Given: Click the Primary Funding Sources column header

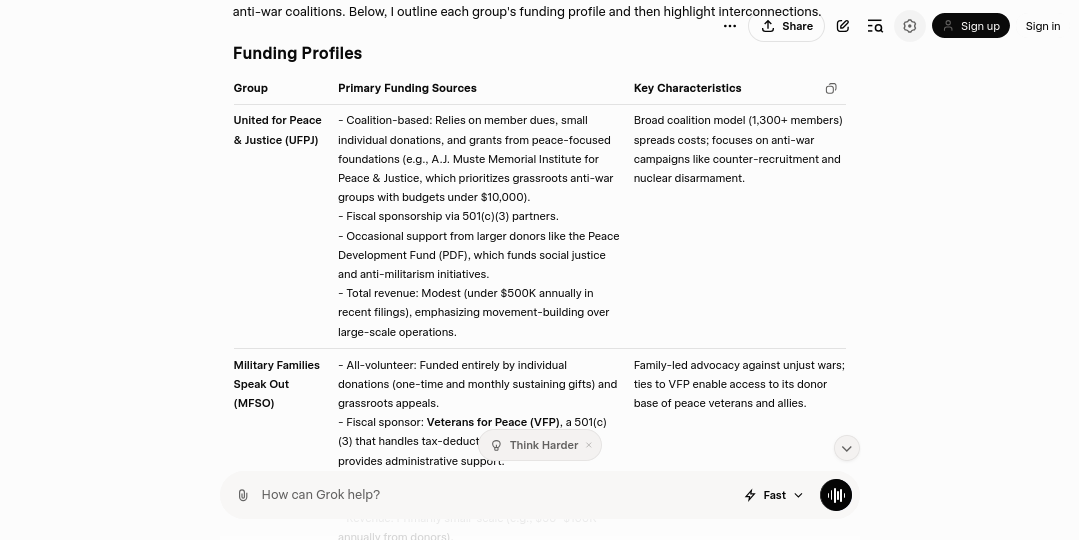Looking at the screenshot, I should 407,88.
